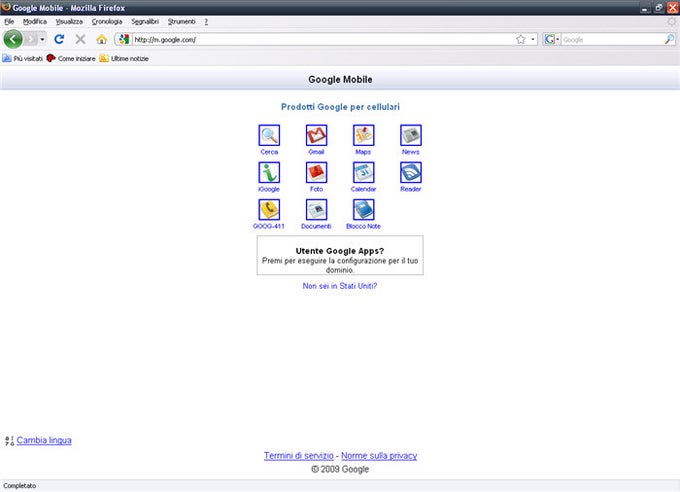Restore down the Firefox window
Image resolution: width=680 pixels, height=492 pixels.
[658, 8]
